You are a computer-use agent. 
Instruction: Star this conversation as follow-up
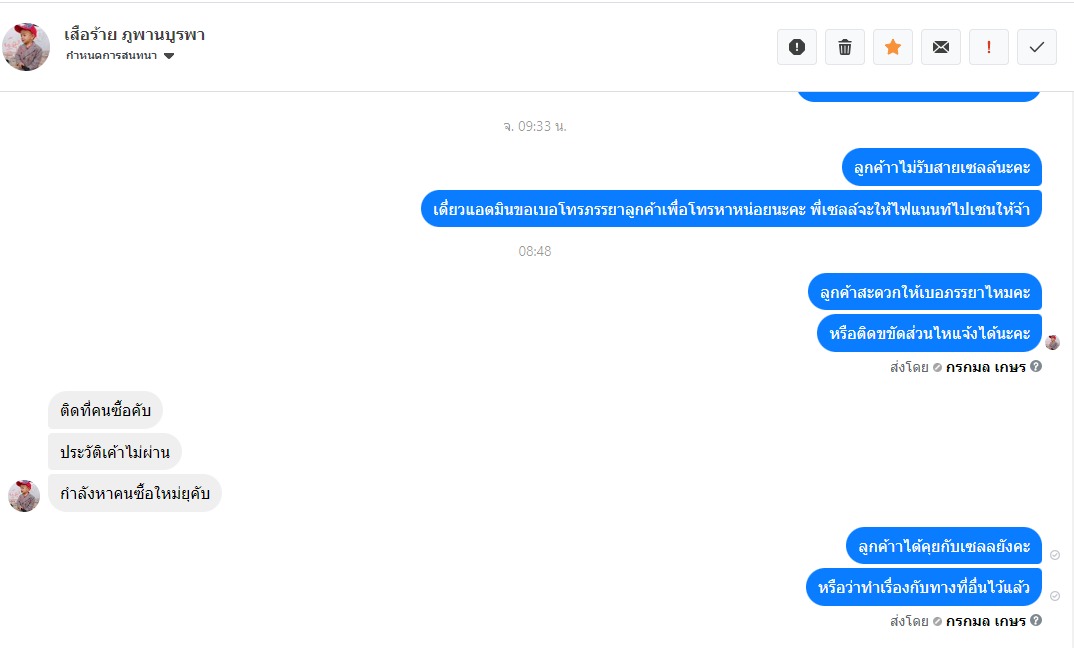(x=892, y=47)
